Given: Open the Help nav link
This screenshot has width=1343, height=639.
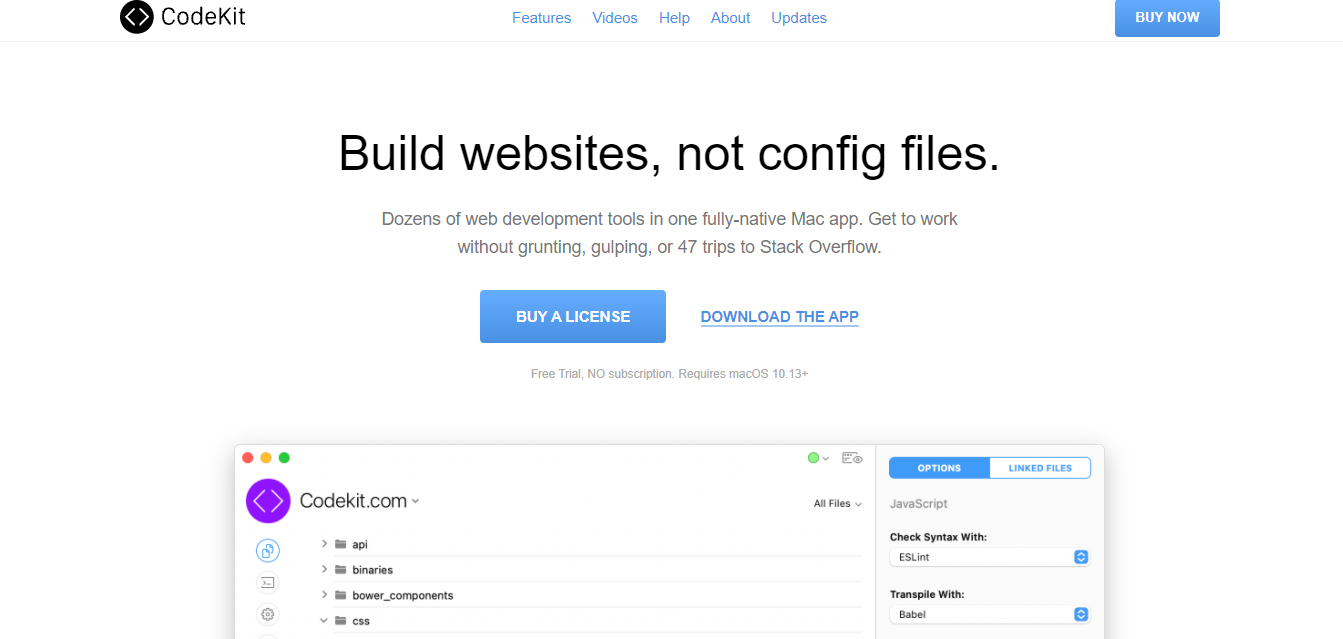Looking at the screenshot, I should 674,18.
